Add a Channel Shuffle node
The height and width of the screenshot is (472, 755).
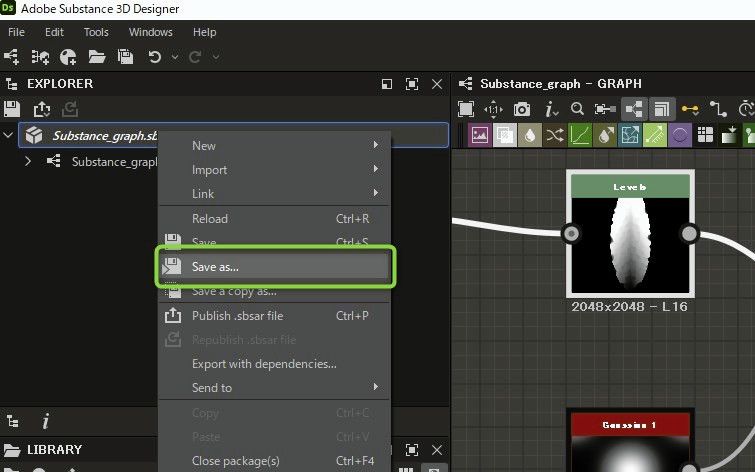tap(555, 135)
